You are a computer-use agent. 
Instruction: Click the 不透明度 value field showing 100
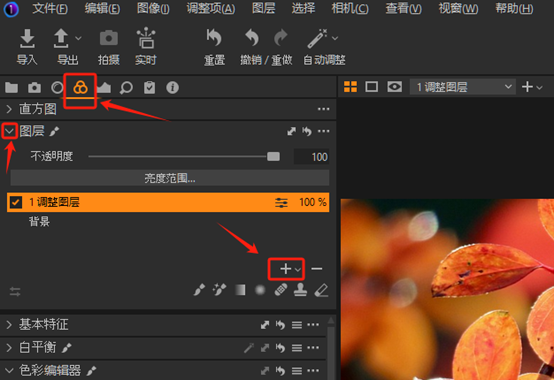pyautogui.click(x=311, y=157)
